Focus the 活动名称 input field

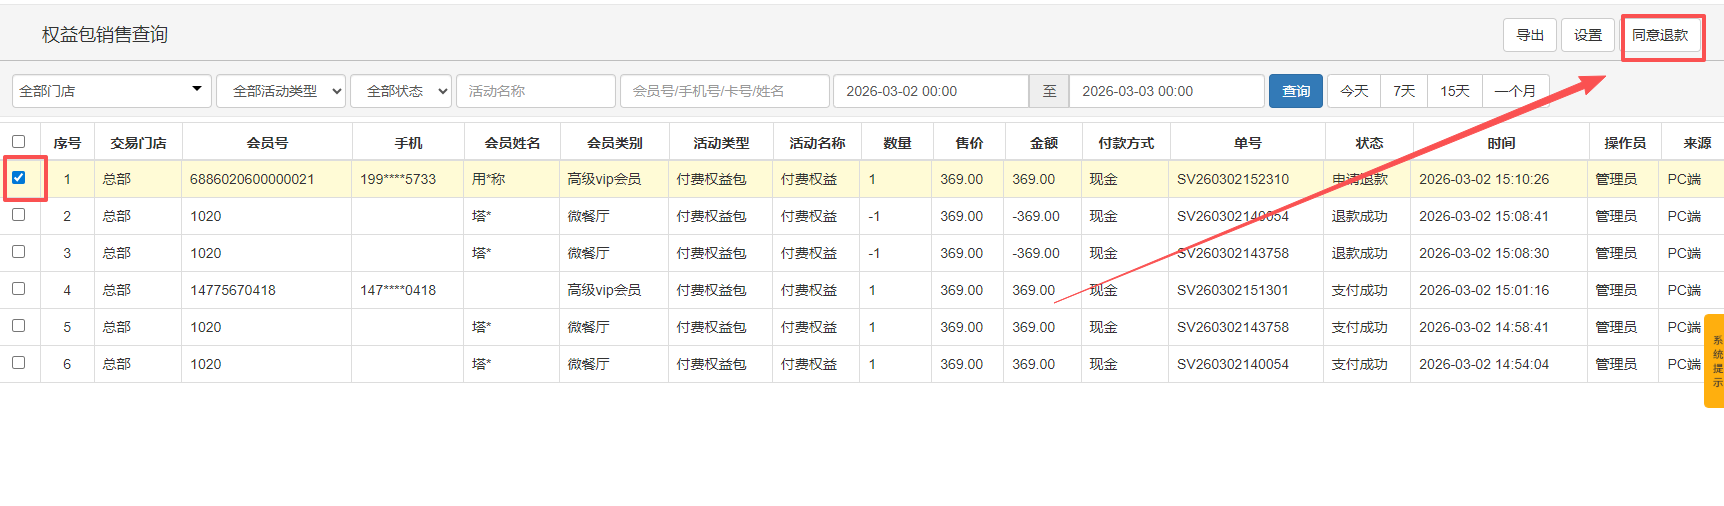(536, 91)
